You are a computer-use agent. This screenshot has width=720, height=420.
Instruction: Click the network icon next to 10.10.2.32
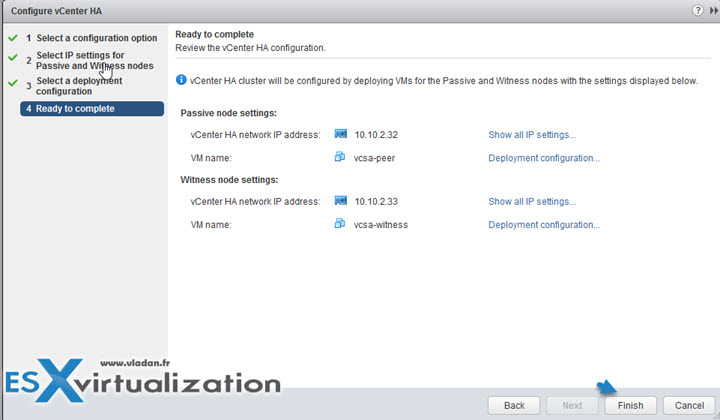[x=341, y=134]
